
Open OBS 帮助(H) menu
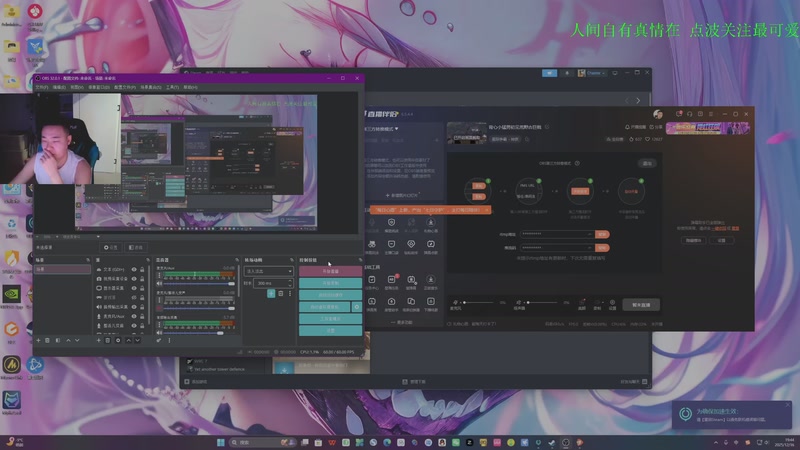click(x=190, y=87)
